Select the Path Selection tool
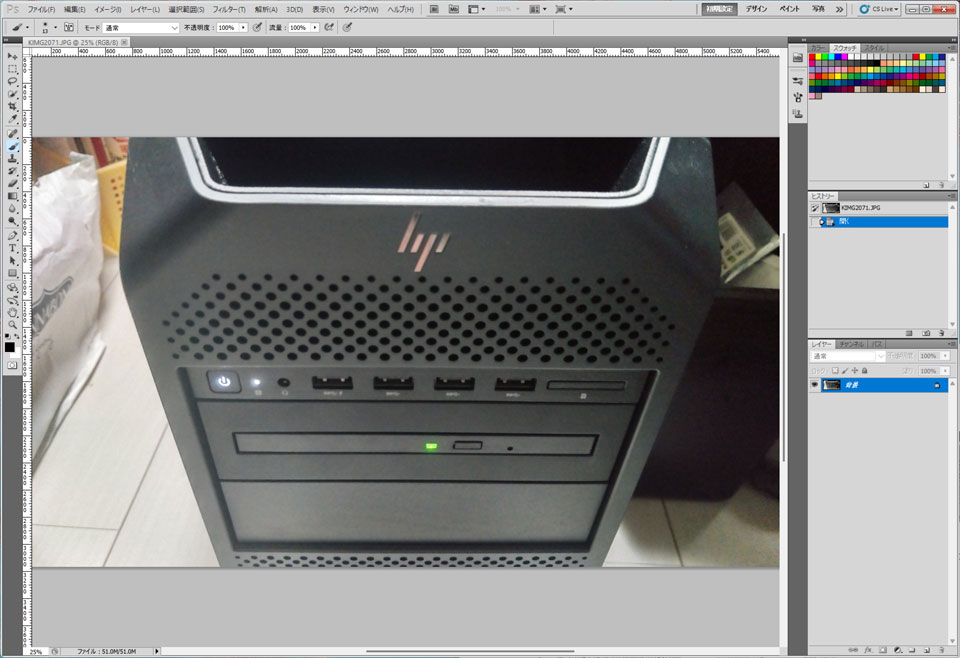 (x=12, y=261)
